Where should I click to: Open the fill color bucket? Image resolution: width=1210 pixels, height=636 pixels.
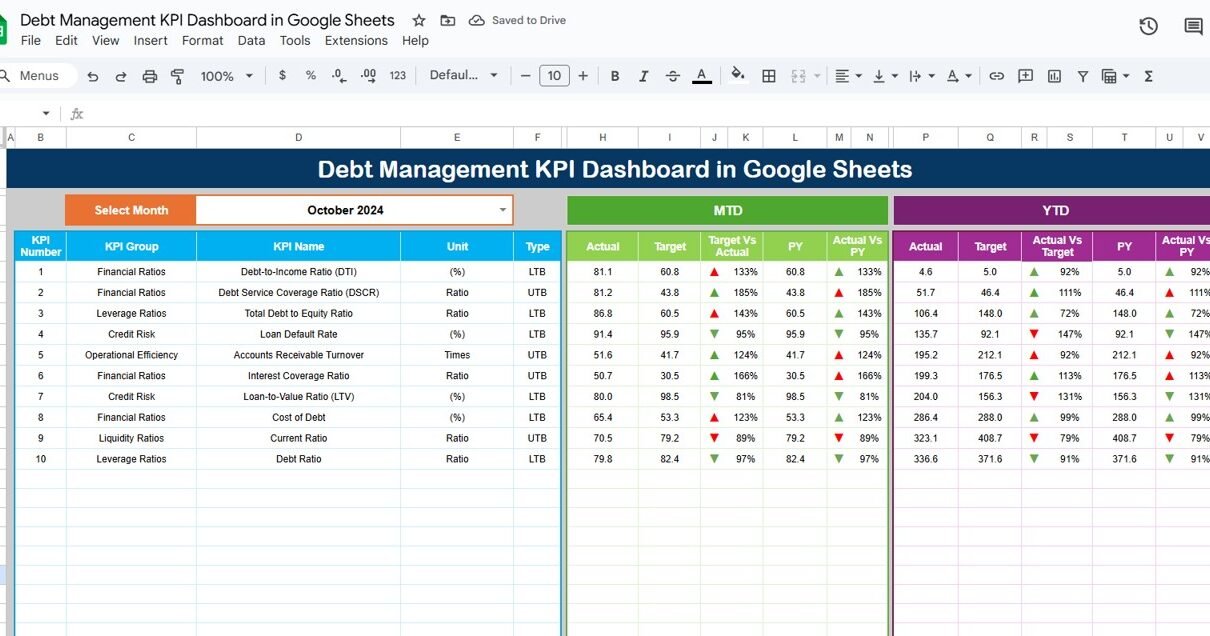(738, 75)
